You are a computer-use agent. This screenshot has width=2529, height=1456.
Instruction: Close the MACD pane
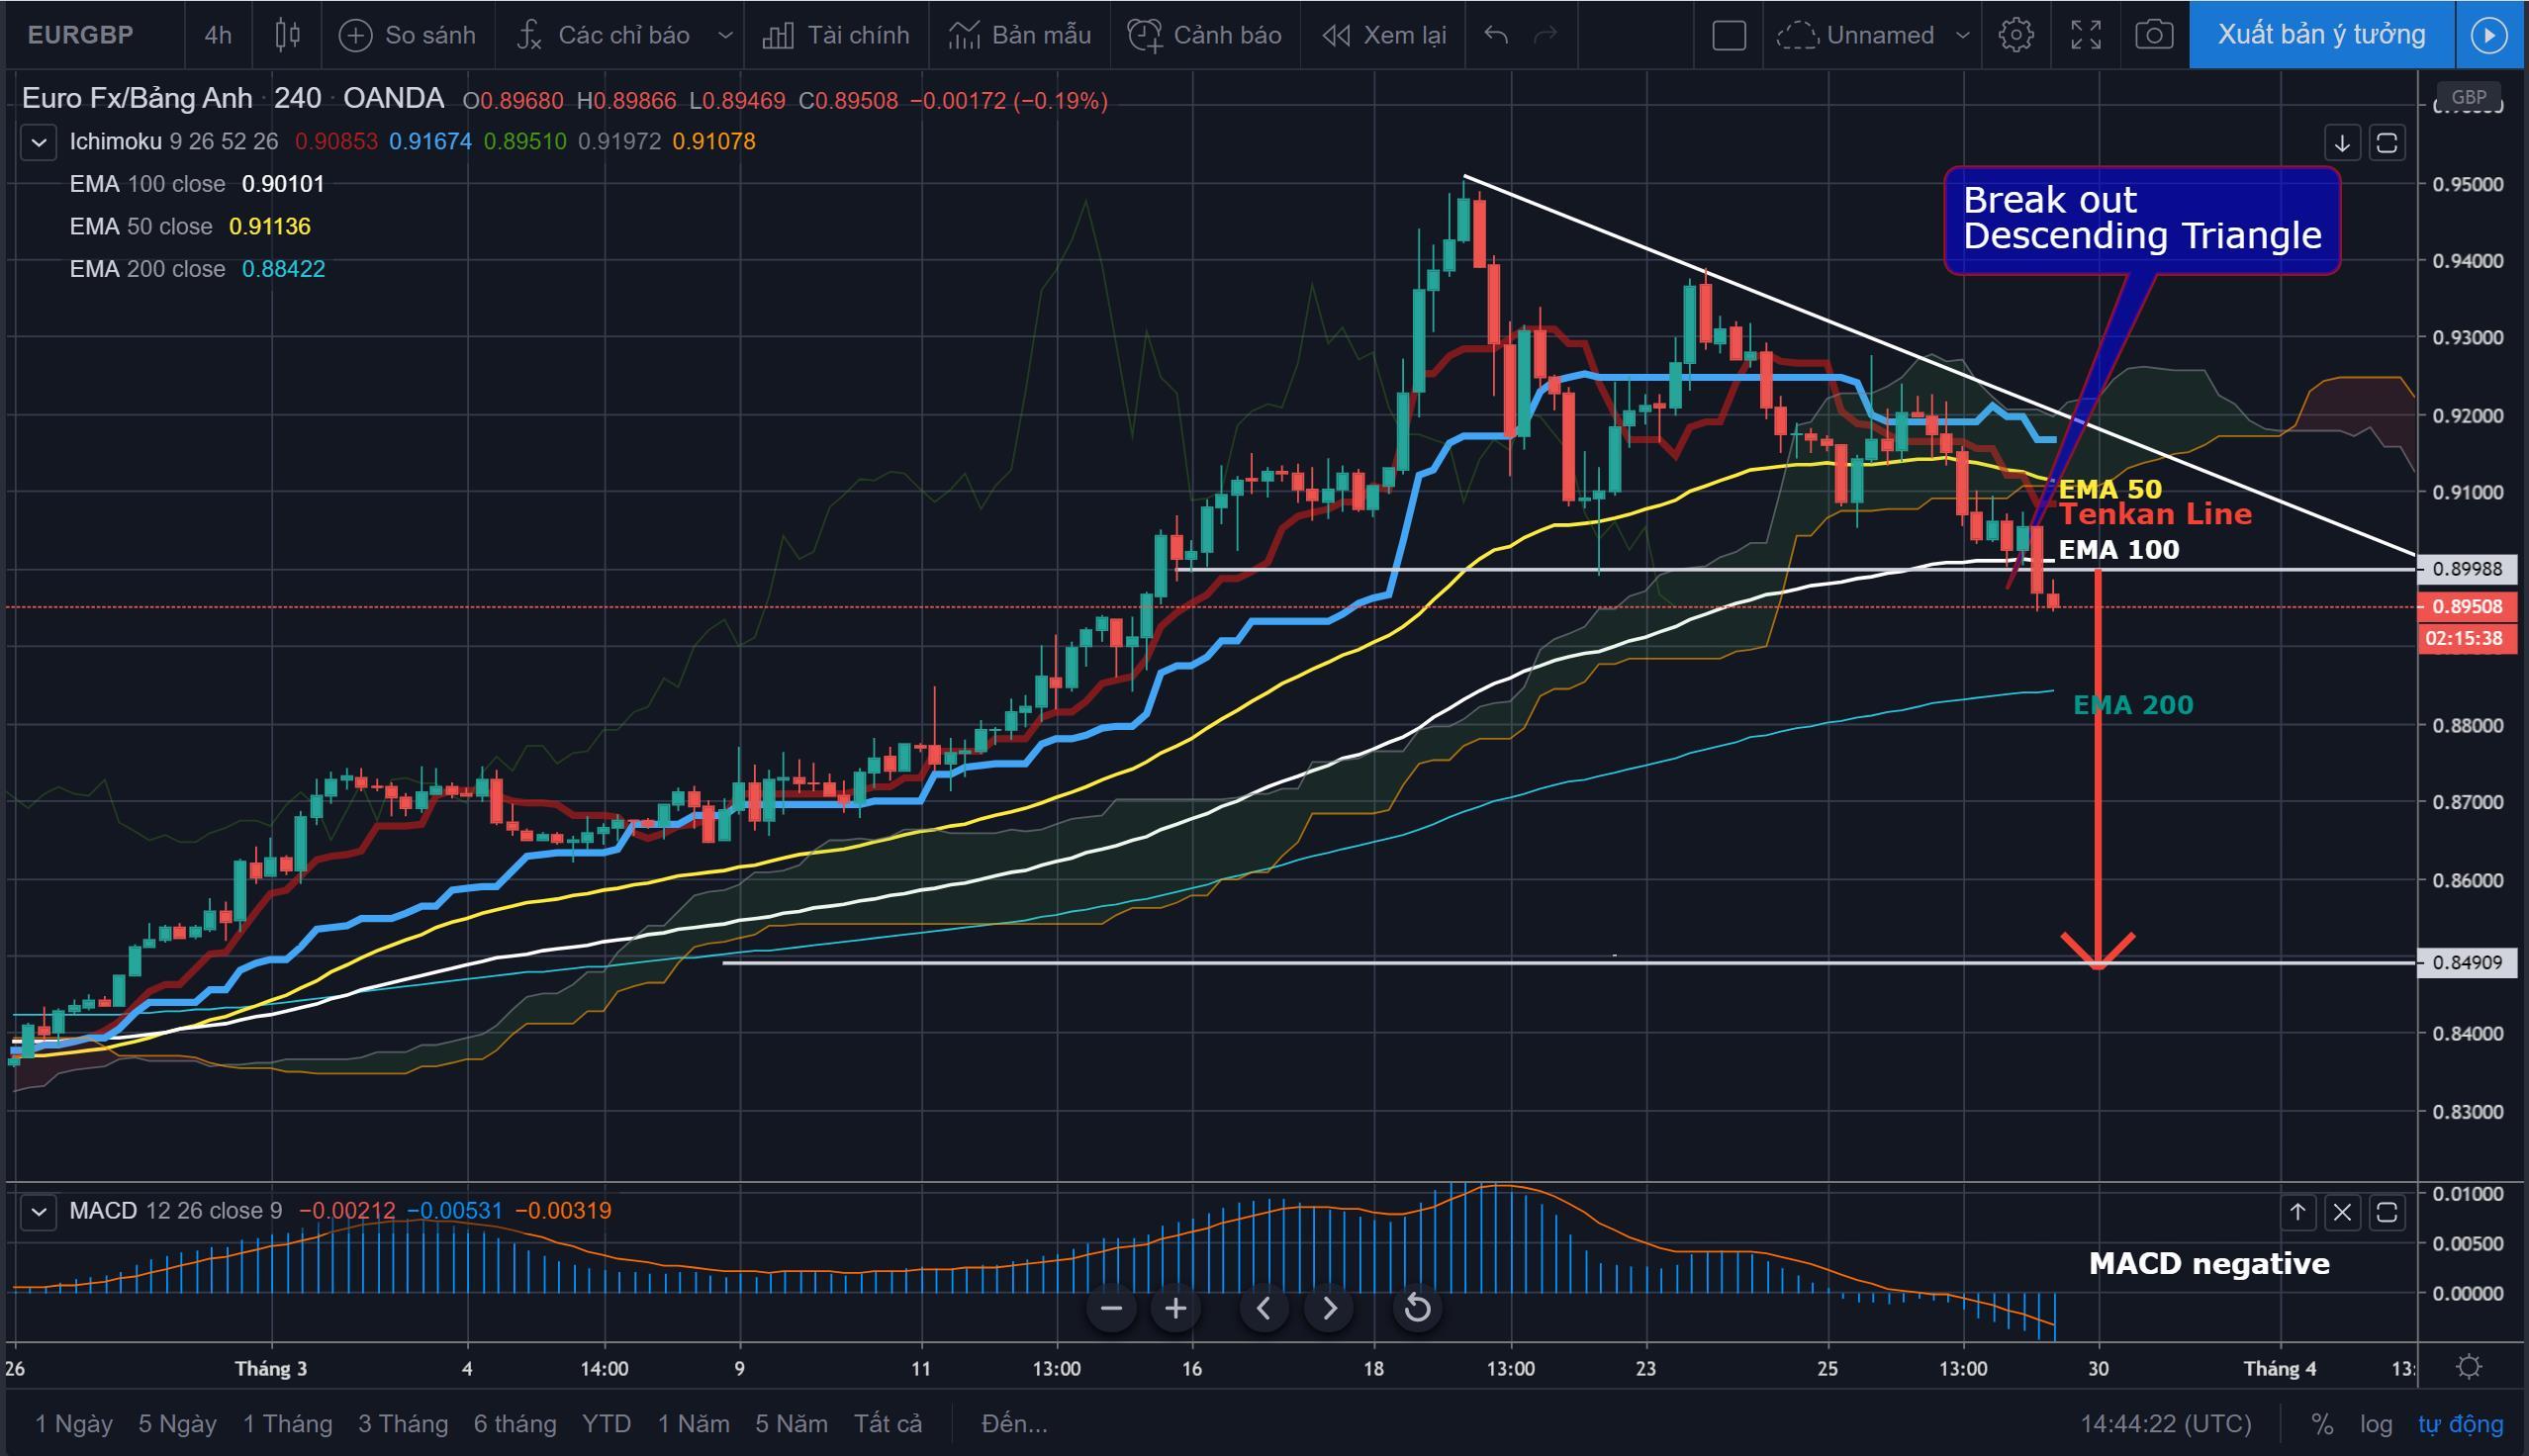pos(2342,1213)
